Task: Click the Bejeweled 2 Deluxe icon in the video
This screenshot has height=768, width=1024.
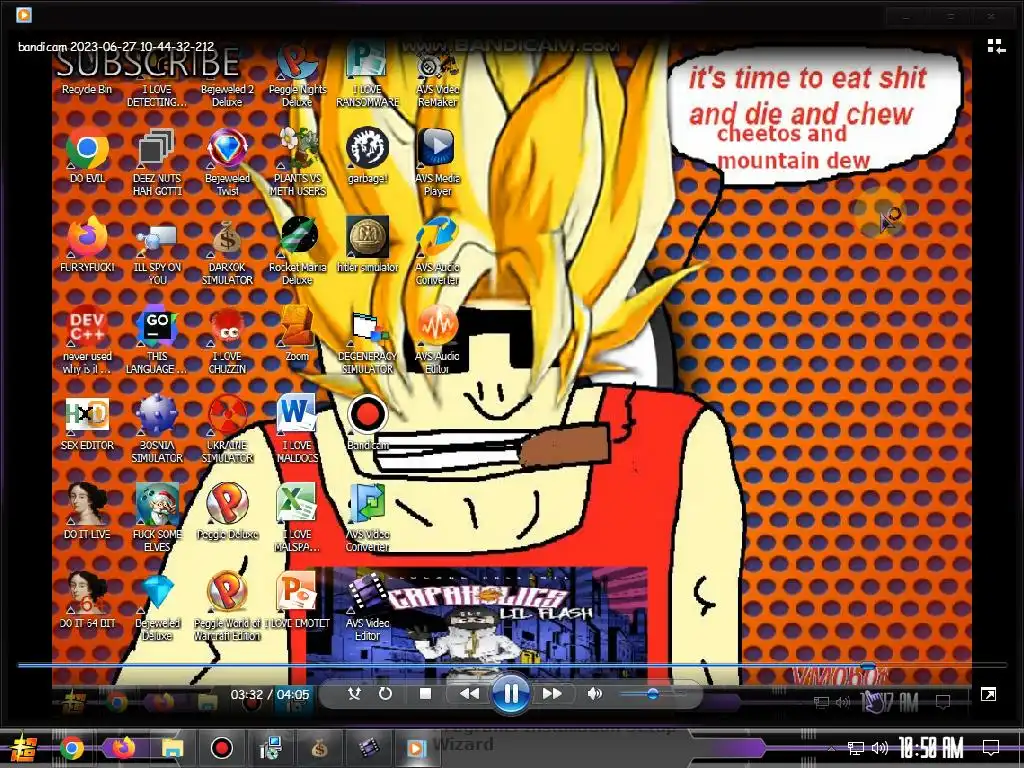Action: point(227,72)
